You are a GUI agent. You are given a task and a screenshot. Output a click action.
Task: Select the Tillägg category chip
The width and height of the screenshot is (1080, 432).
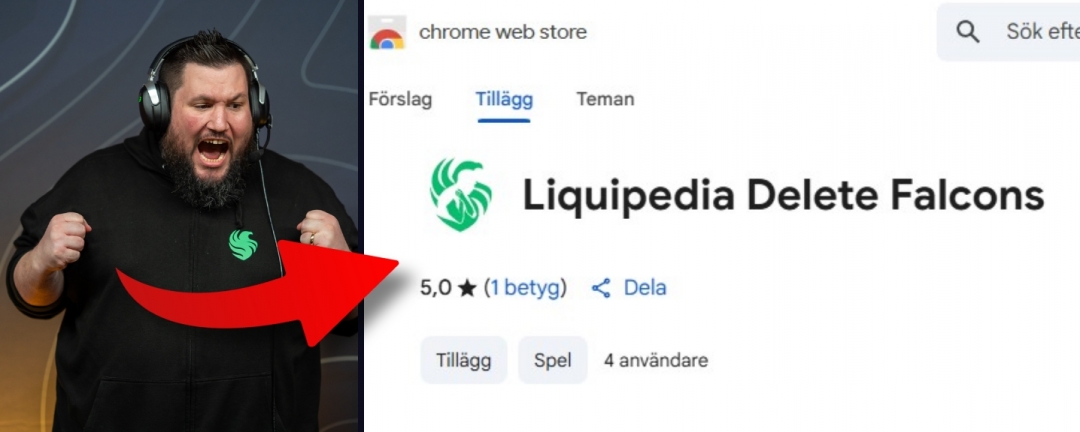pyautogui.click(x=464, y=360)
